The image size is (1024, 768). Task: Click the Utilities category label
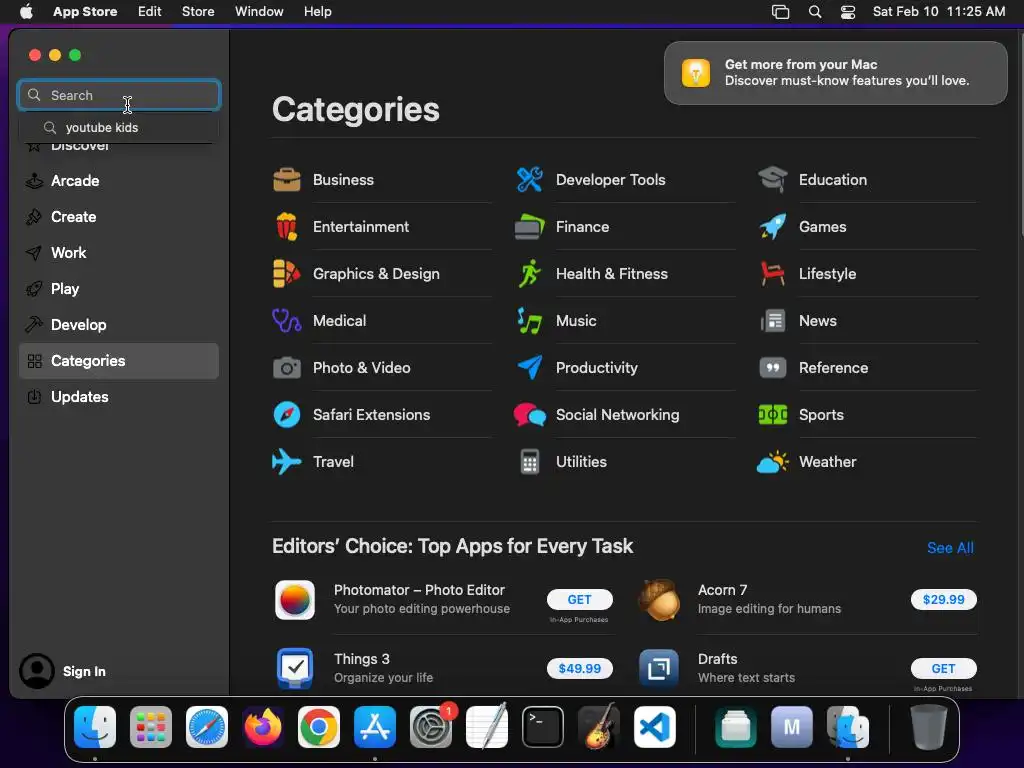point(581,462)
